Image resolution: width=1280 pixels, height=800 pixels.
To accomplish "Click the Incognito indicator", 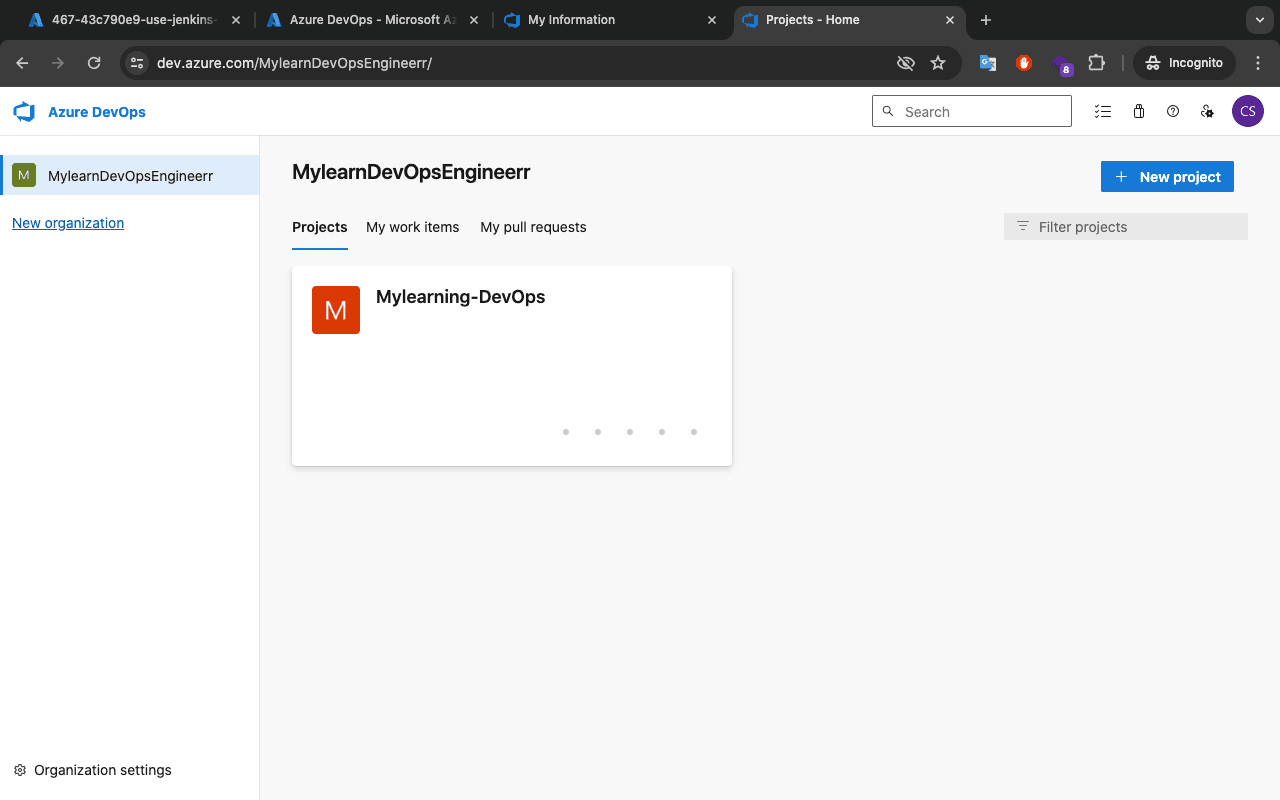I will (1185, 63).
